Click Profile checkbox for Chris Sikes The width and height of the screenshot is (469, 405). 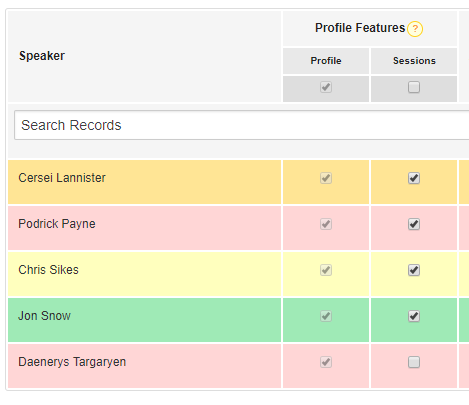tap(326, 270)
